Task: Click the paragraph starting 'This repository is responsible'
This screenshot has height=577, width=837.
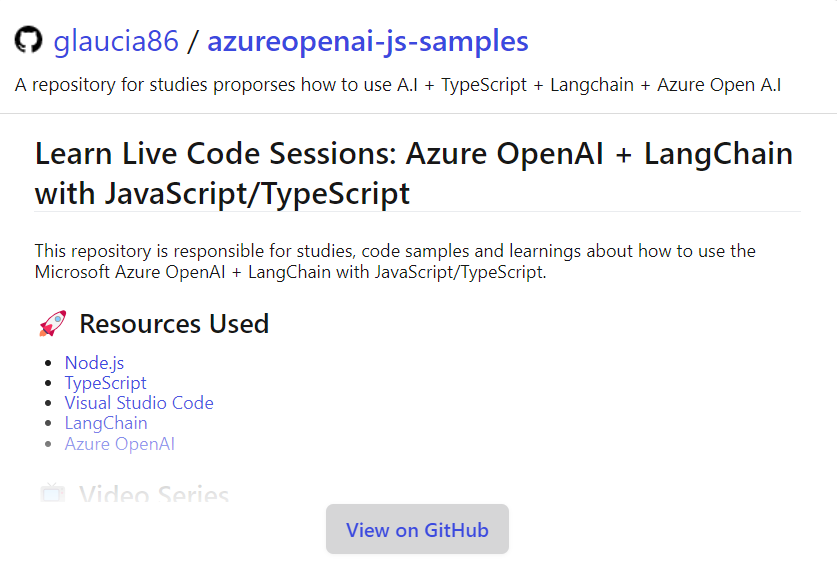Action: click(395, 262)
